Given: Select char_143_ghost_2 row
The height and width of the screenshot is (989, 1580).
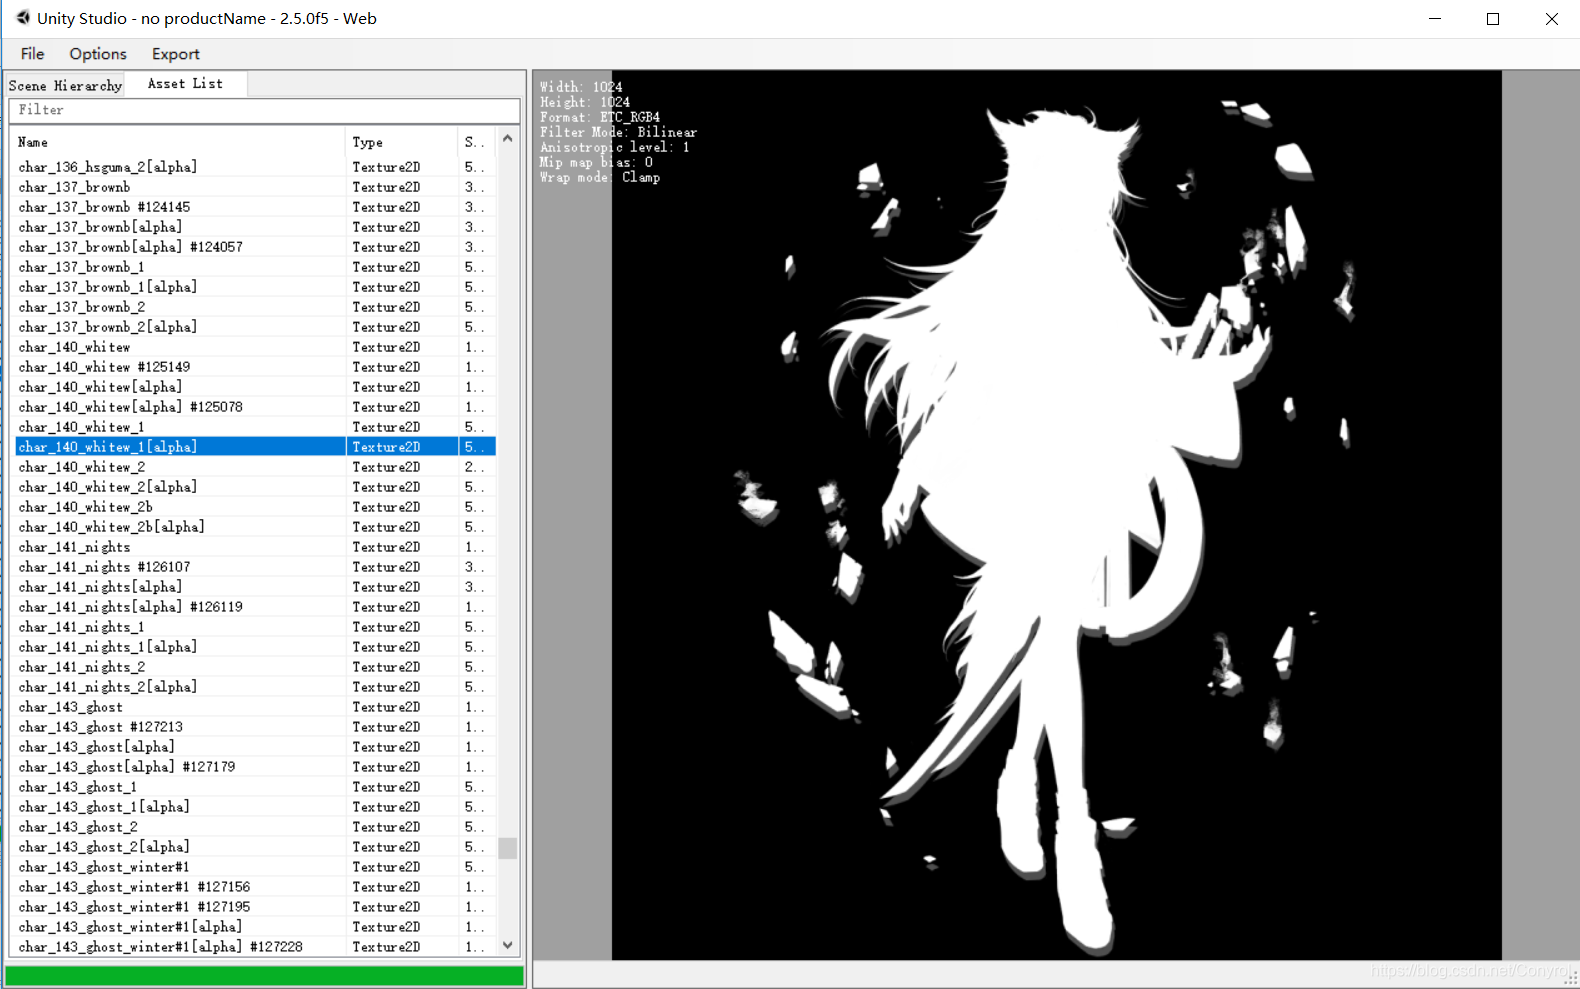Looking at the screenshot, I should 255,827.
